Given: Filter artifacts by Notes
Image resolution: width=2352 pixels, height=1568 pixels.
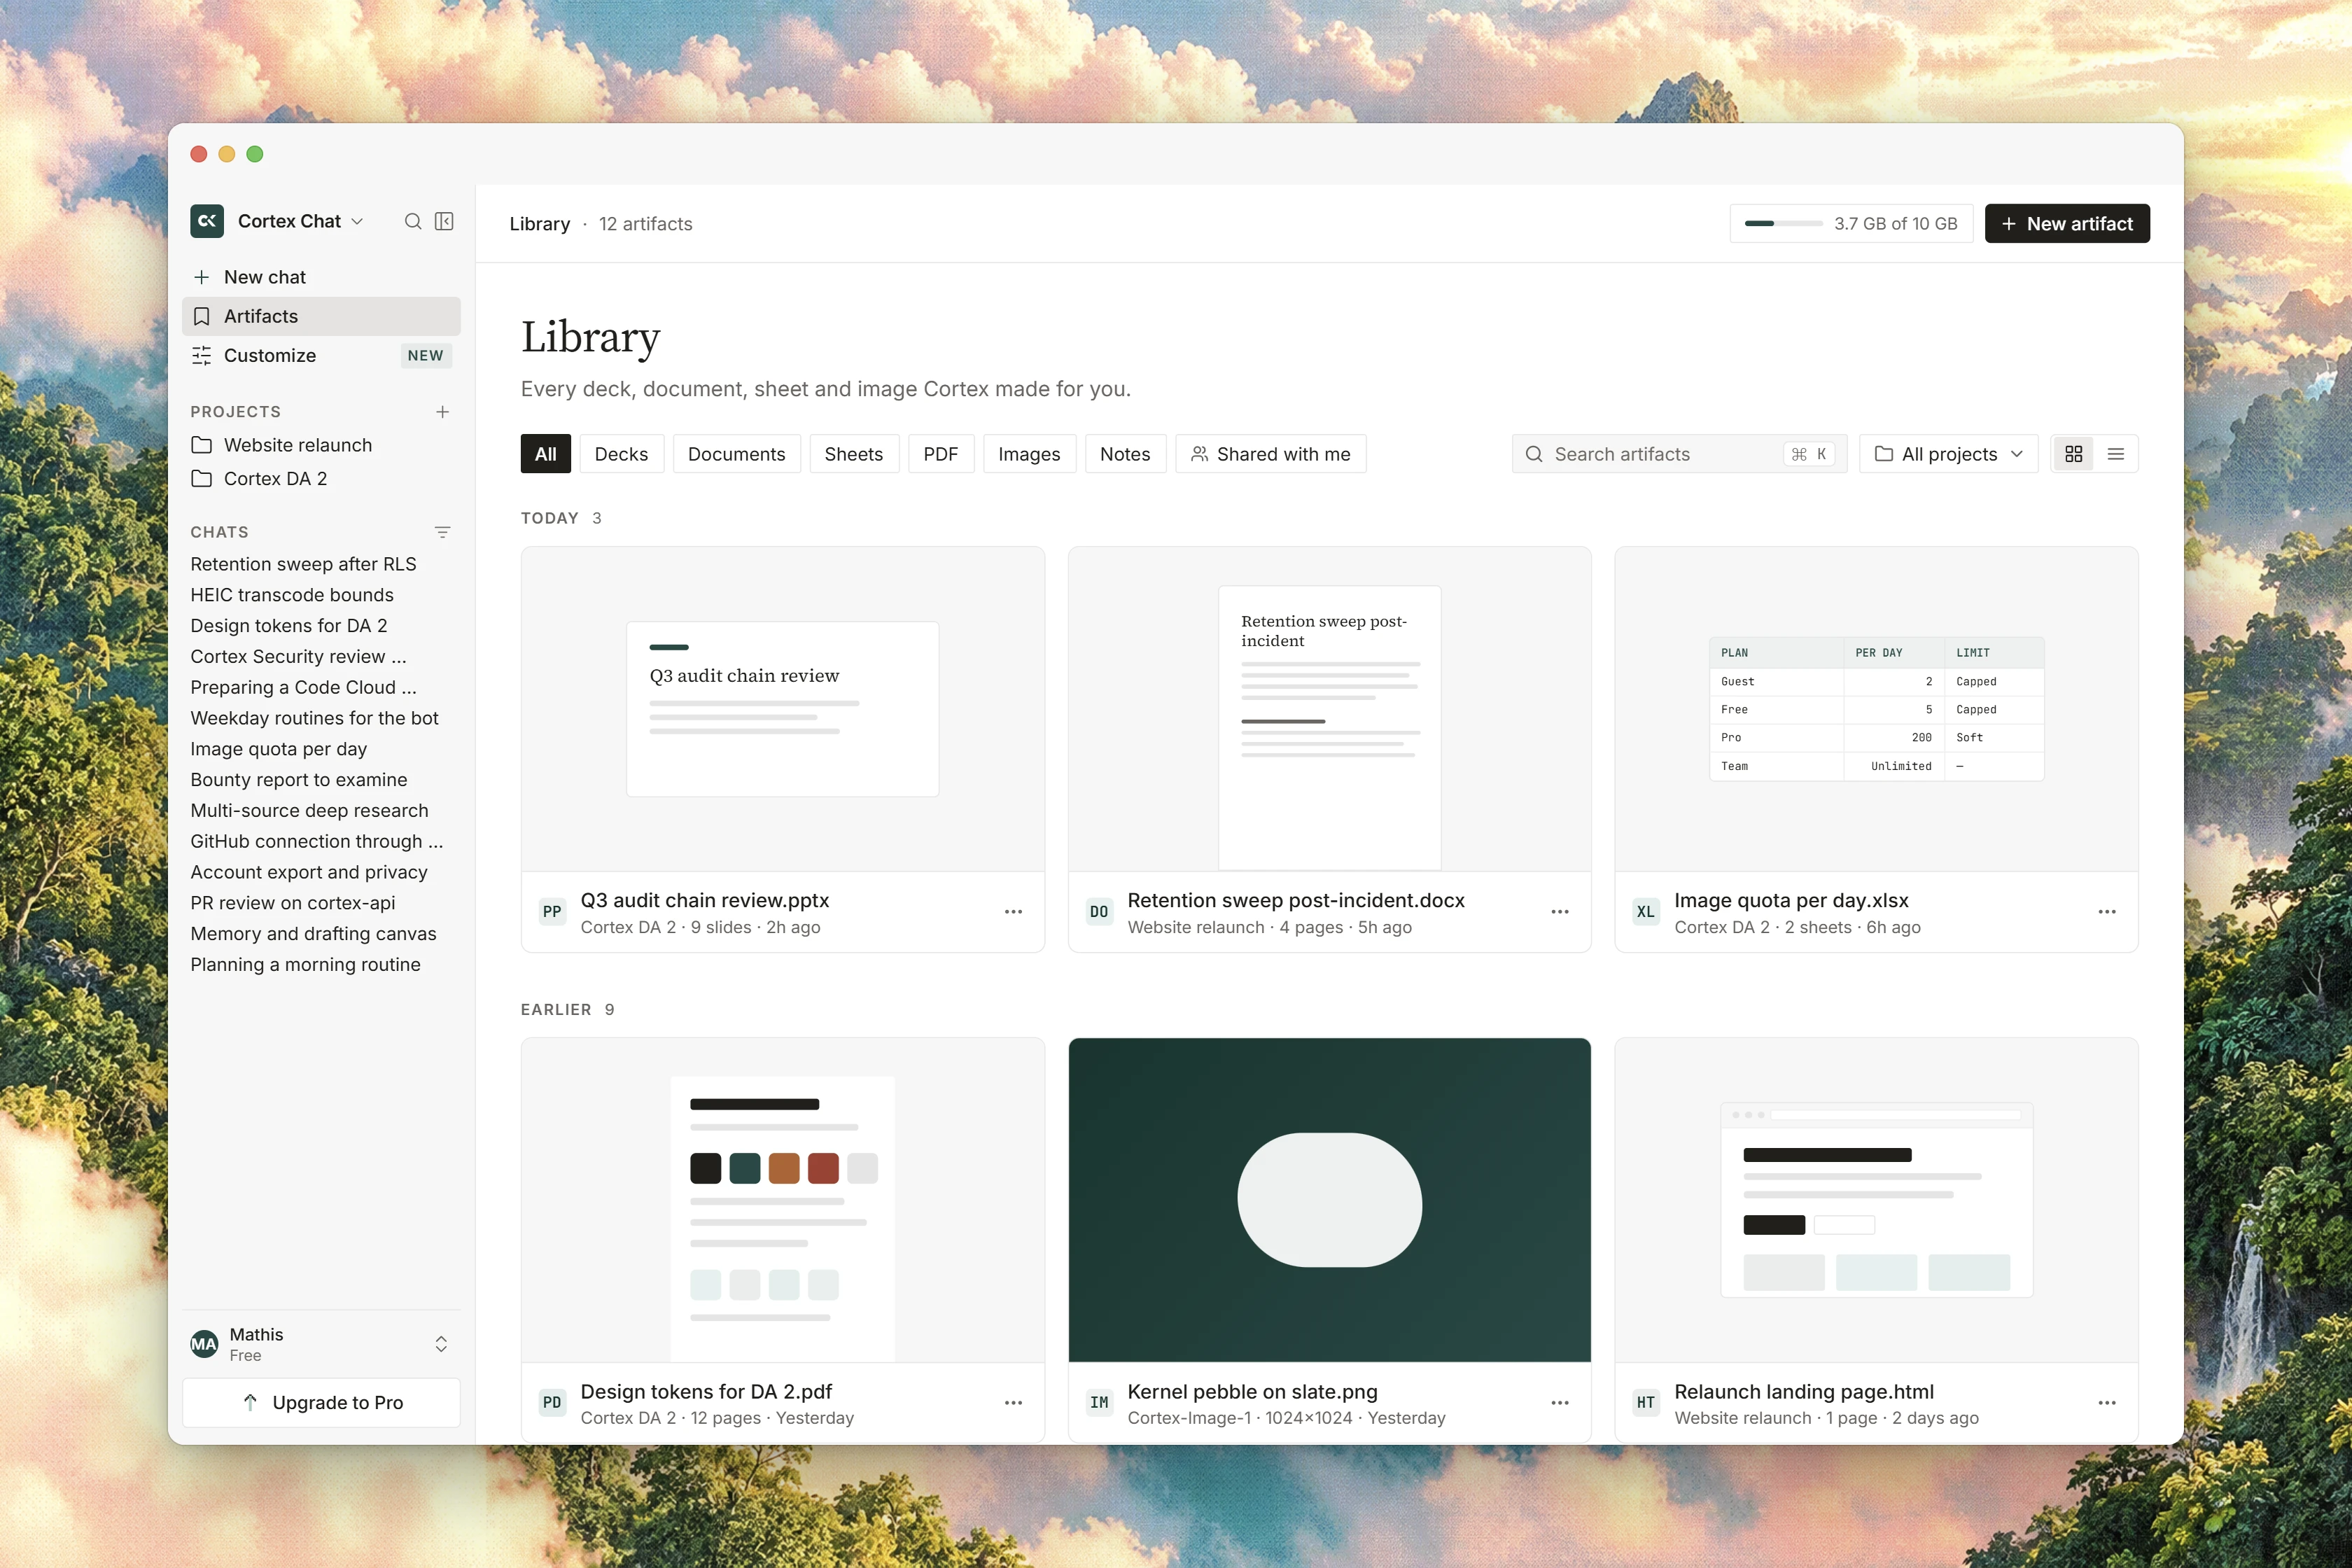Looking at the screenshot, I should pos(1125,454).
